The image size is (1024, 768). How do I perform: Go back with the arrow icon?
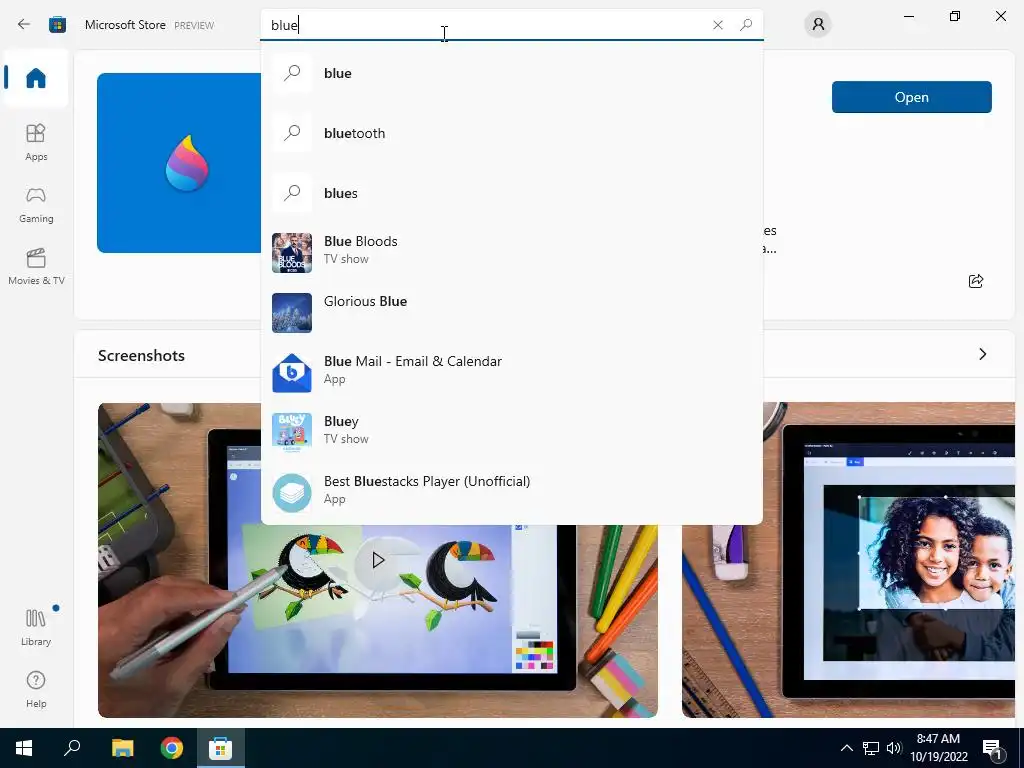click(24, 25)
